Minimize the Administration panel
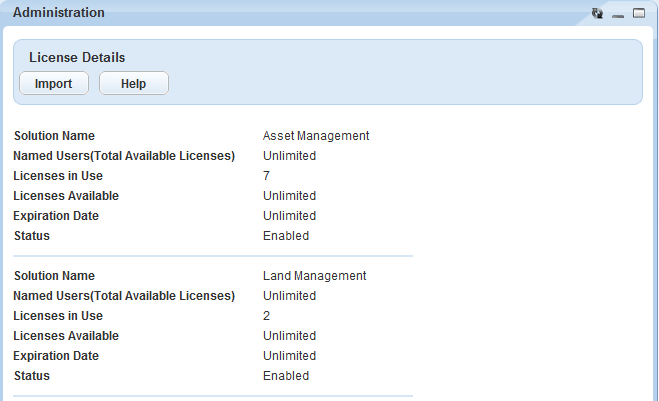The height and width of the screenshot is (401, 659). [x=618, y=14]
